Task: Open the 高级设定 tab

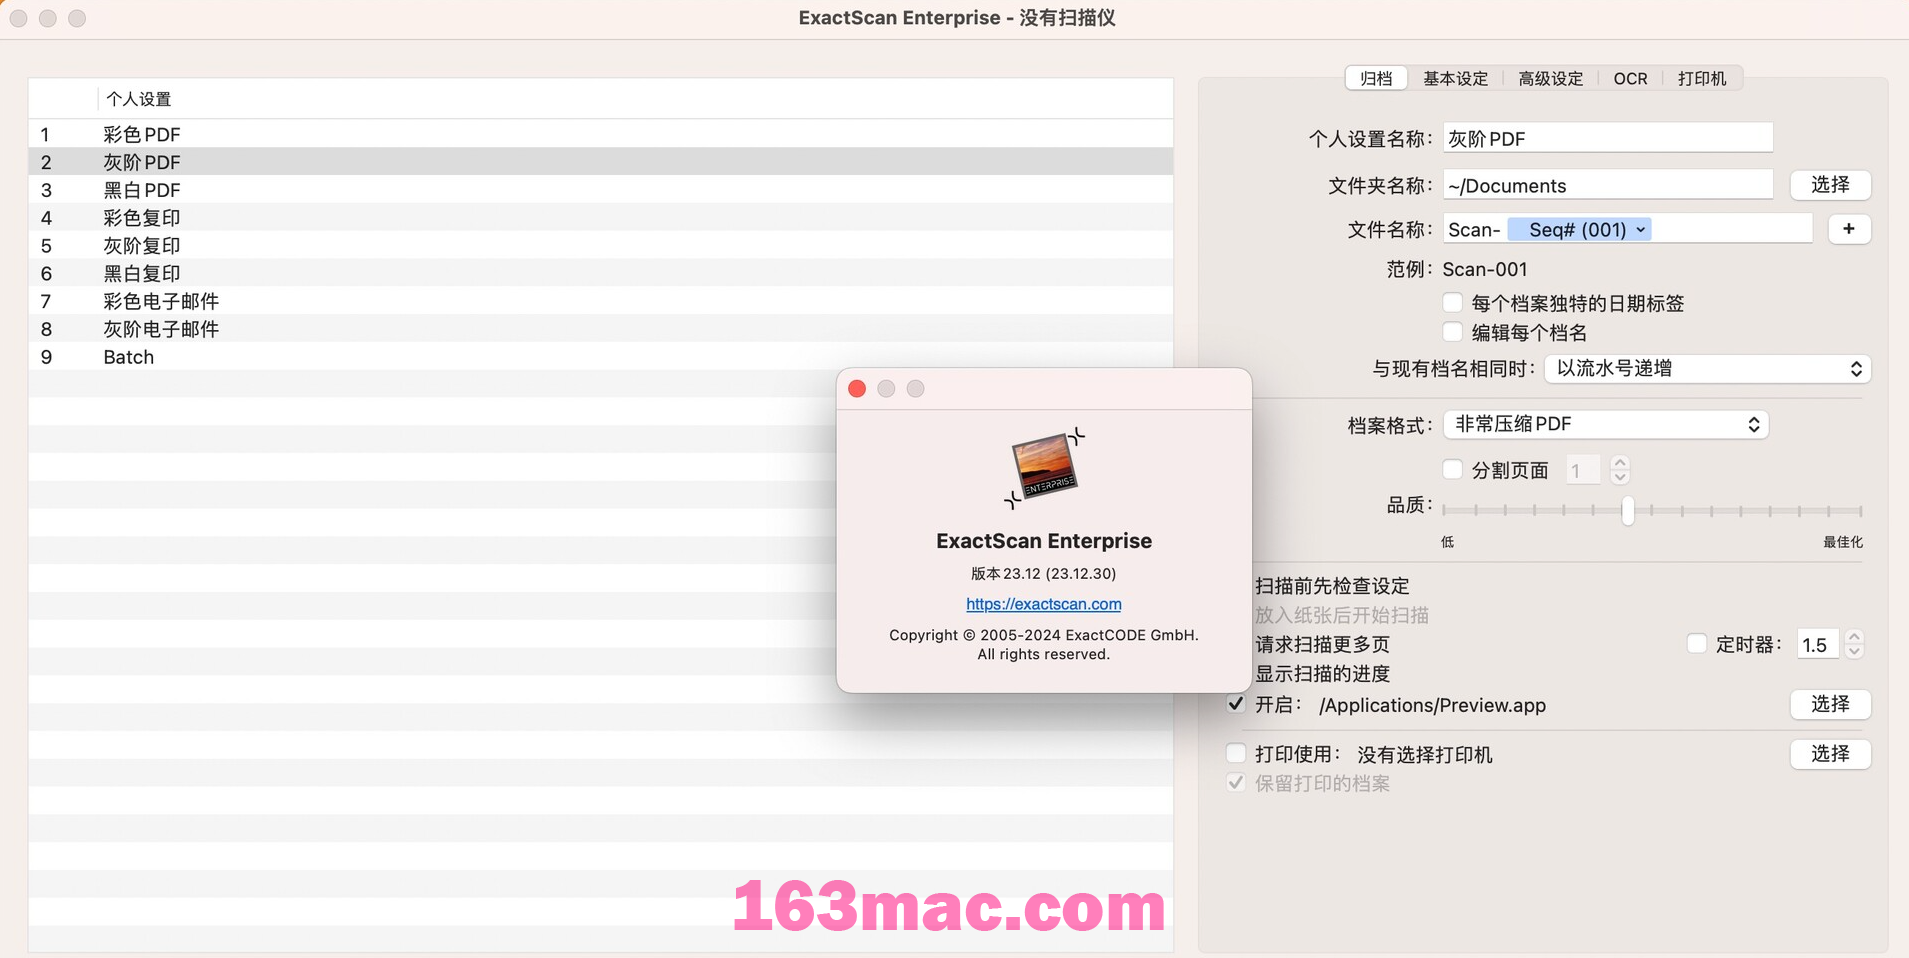Action: (x=1550, y=78)
